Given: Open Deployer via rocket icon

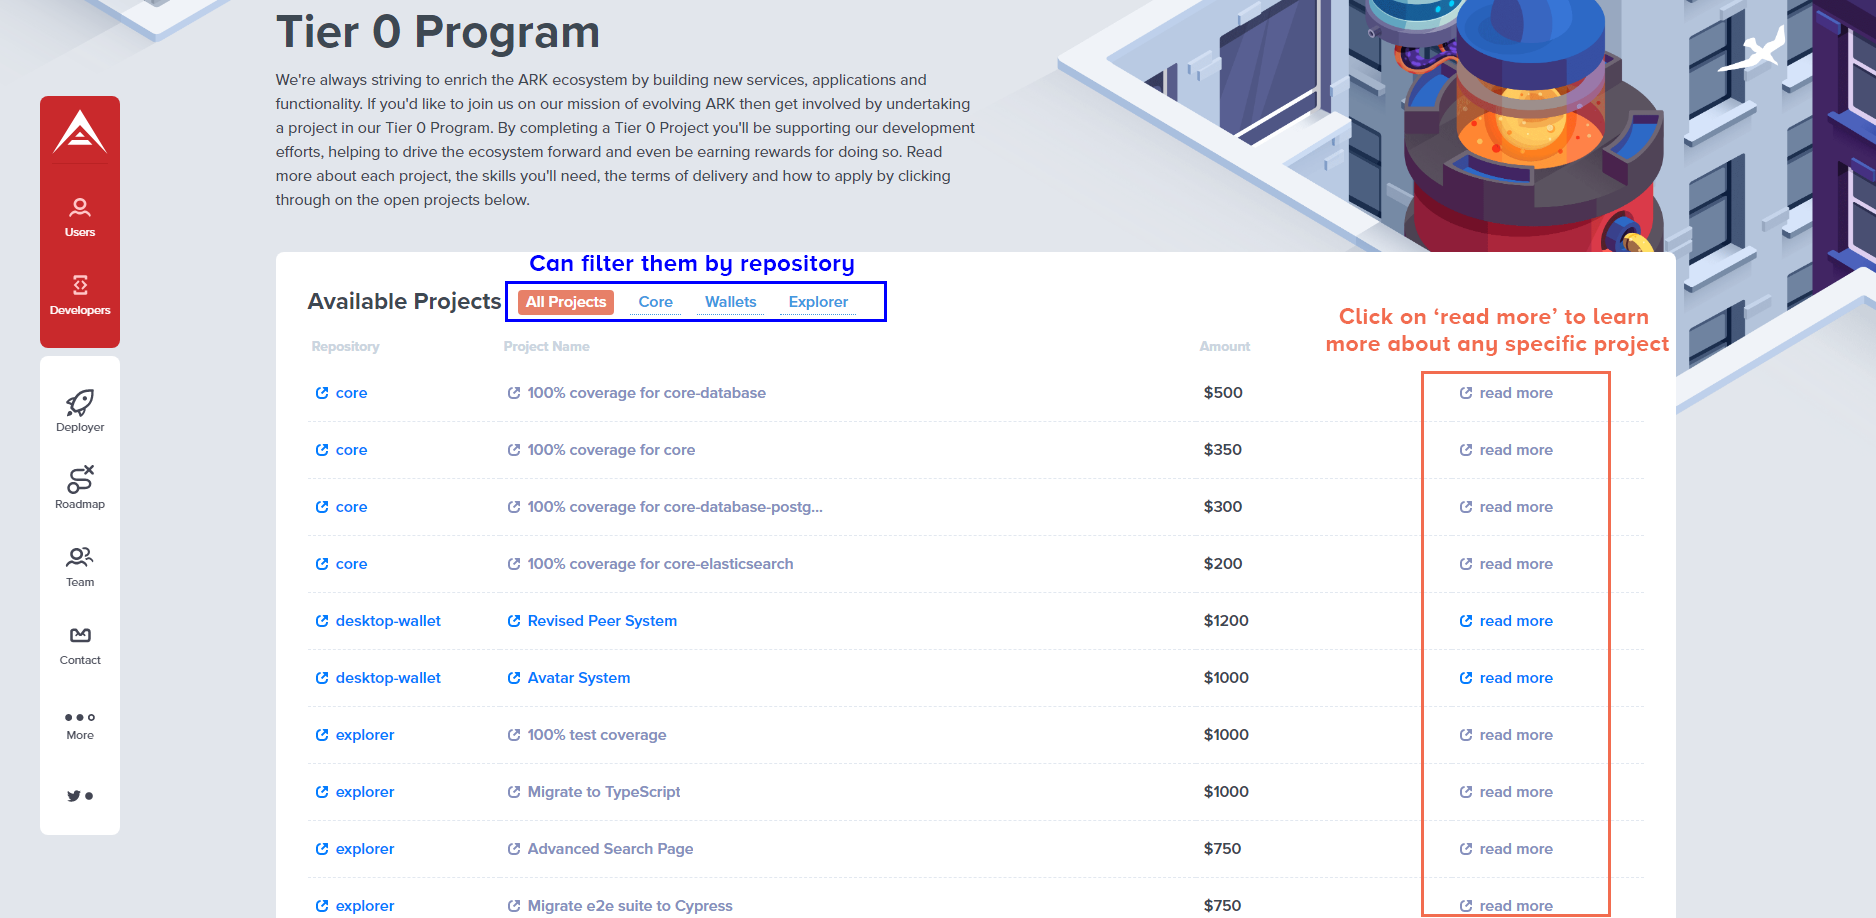Looking at the screenshot, I should (80, 411).
